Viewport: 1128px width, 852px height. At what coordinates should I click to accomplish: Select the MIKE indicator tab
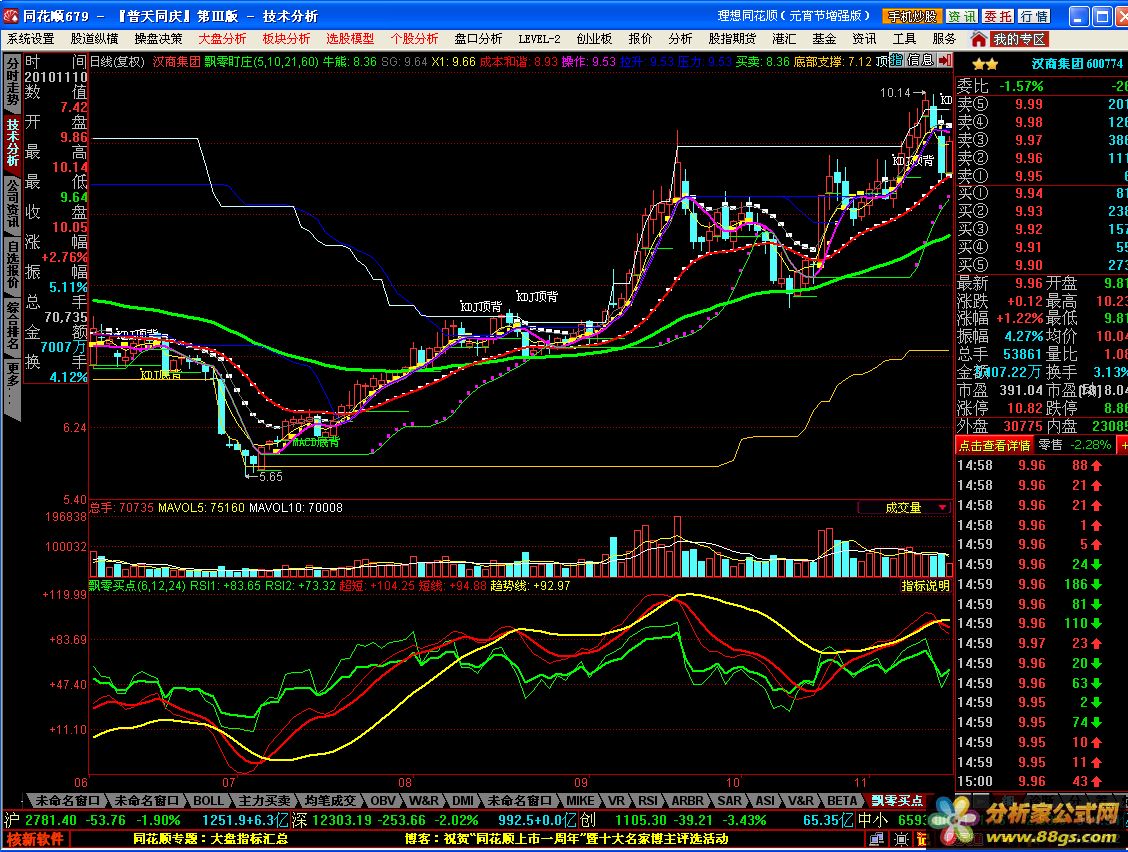point(580,800)
